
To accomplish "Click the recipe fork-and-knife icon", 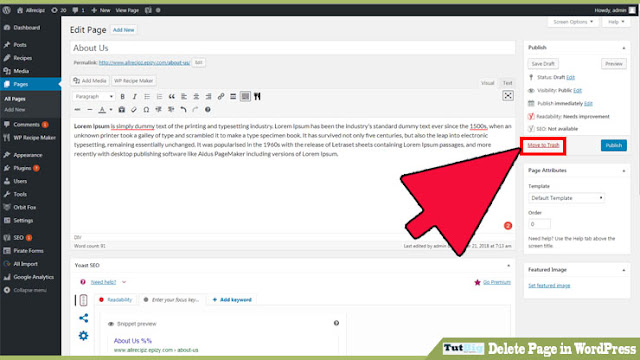I will pyautogui.click(x=257, y=96).
